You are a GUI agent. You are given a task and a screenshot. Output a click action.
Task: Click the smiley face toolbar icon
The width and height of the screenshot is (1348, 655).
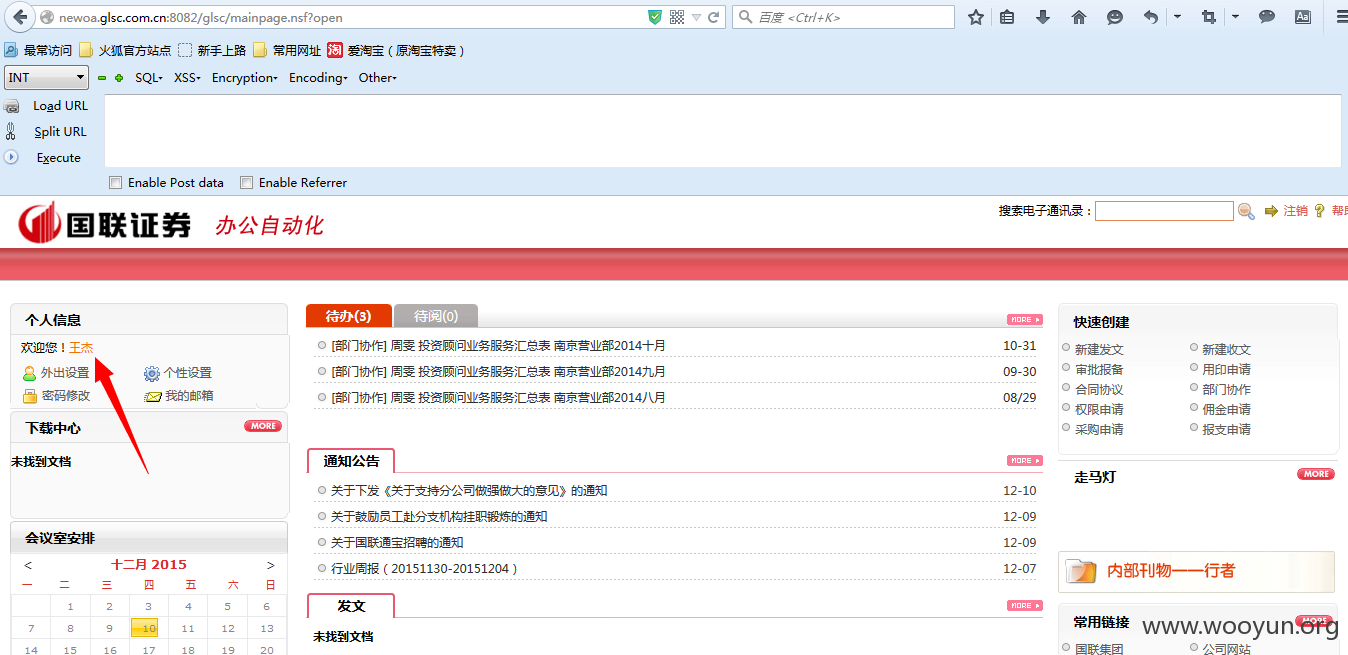tap(1115, 17)
